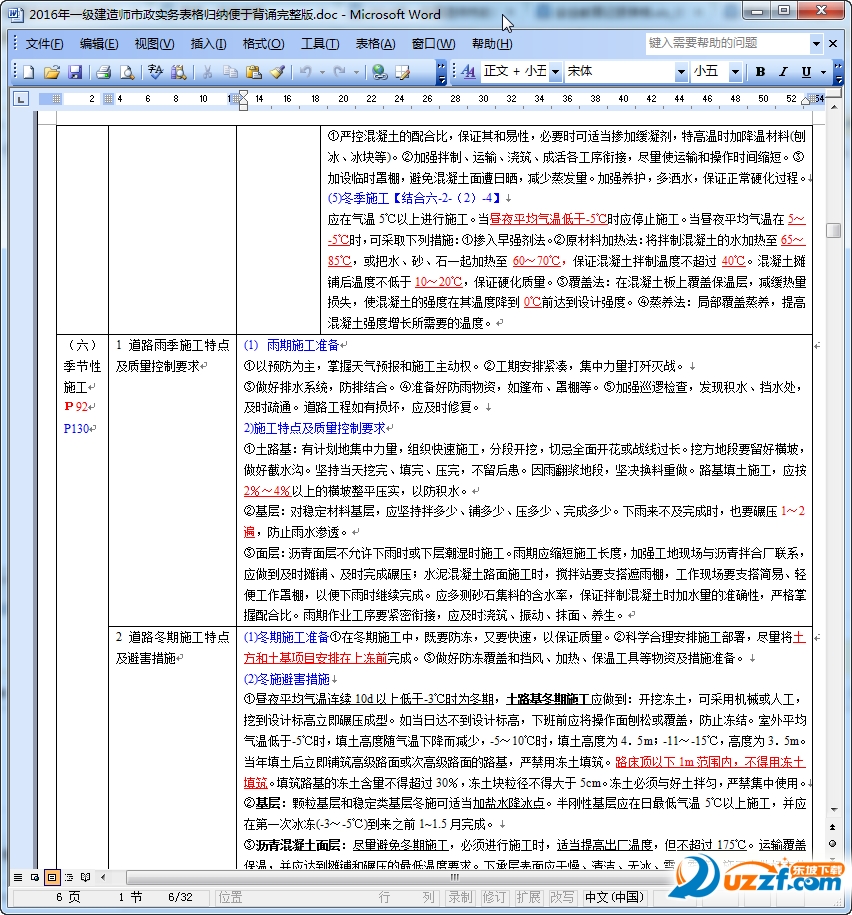The width and height of the screenshot is (852, 915).
Task: Toggle Print Layout view button
Action: pyautogui.click(x=52, y=877)
